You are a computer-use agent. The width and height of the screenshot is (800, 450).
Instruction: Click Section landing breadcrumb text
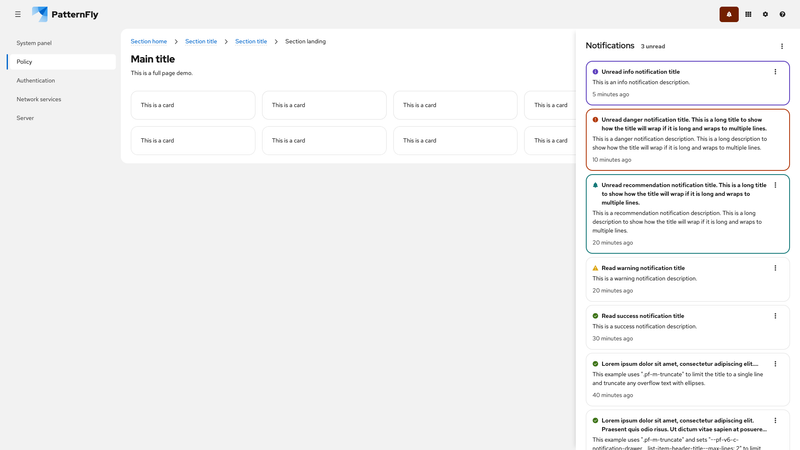305,41
